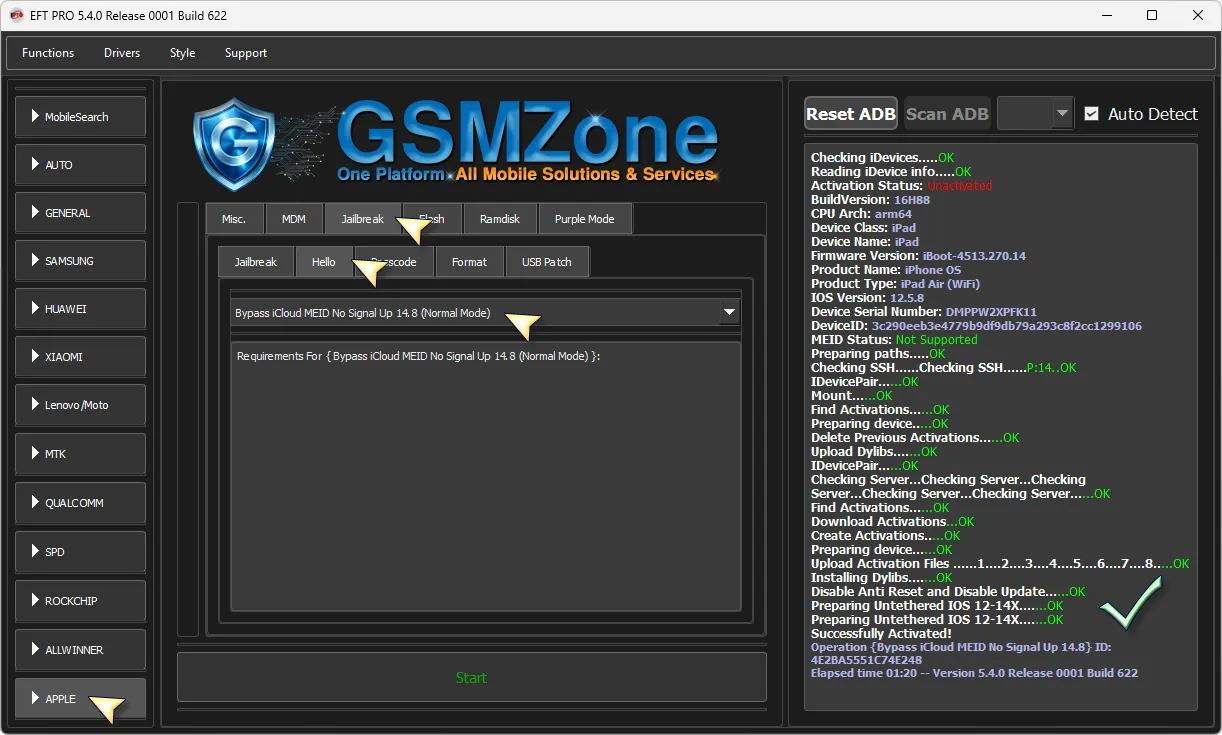Image resolution: width=1222 pixels, height=735 pixels.
Task: Click the GSMZone shield logo
Action: tap(233, 144)
